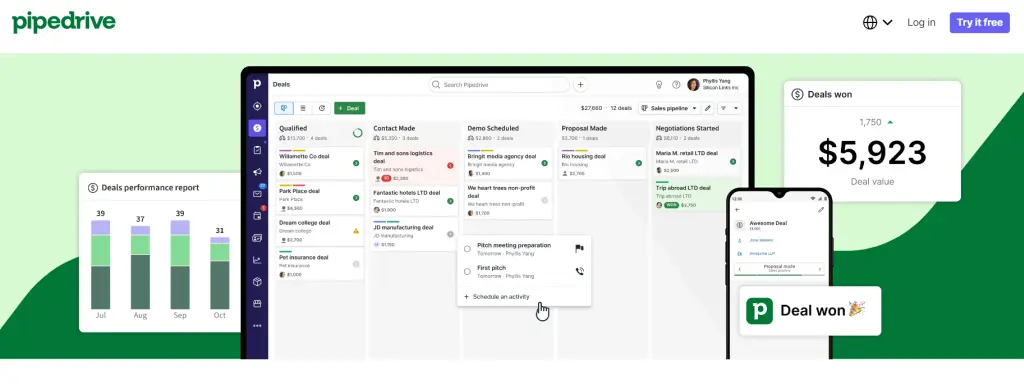This screenshot has width=1024, height=384.
Task: Click the three-dots More icon in the sidebar
Action: [257, 326]
